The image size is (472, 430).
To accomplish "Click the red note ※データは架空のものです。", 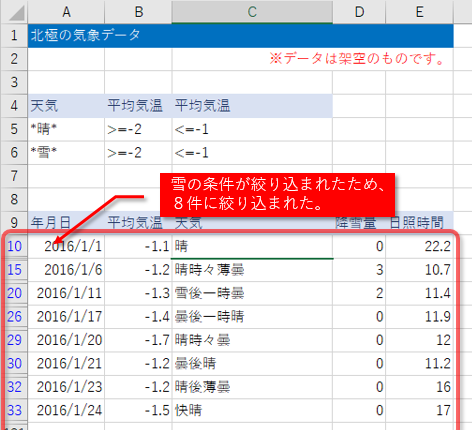I will pyautogui.click(x=357, y=59).
